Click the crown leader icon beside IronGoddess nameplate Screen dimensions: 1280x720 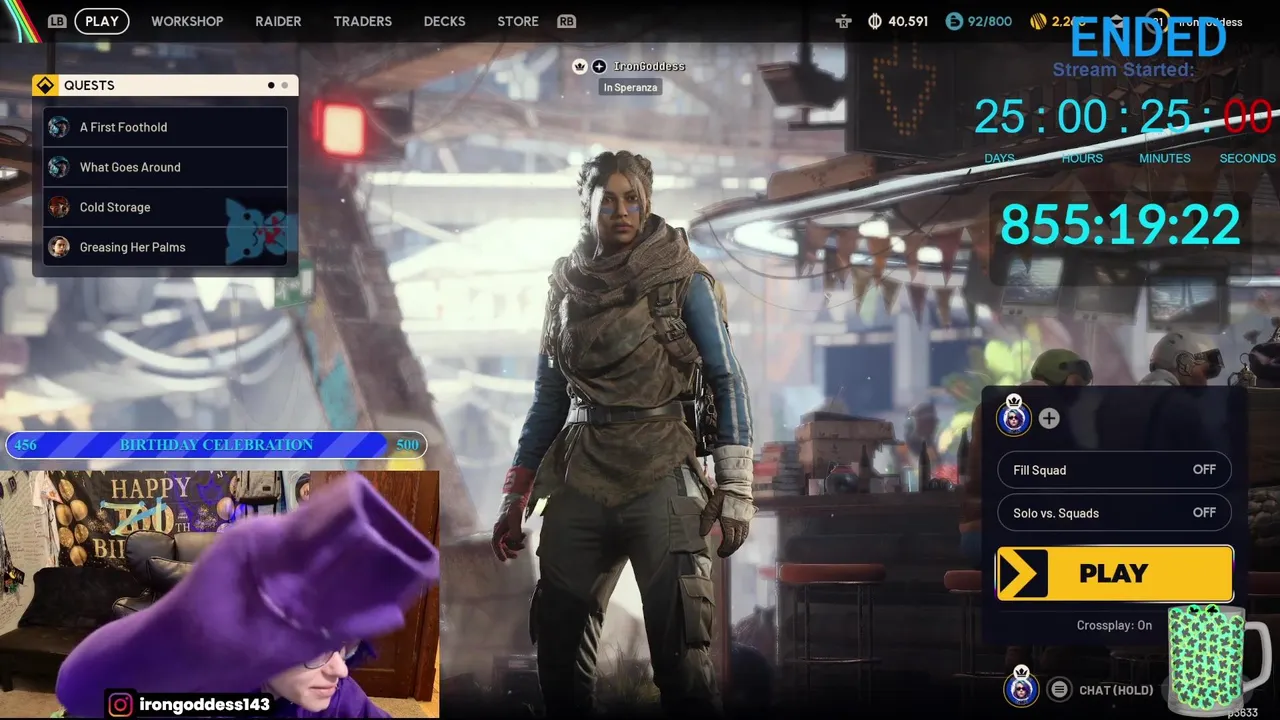tap(579, 66)
